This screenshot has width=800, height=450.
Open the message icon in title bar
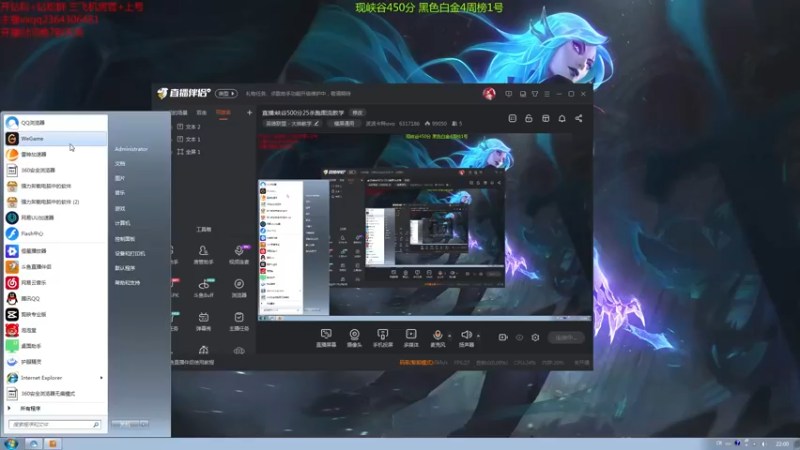tap(509, 94)
